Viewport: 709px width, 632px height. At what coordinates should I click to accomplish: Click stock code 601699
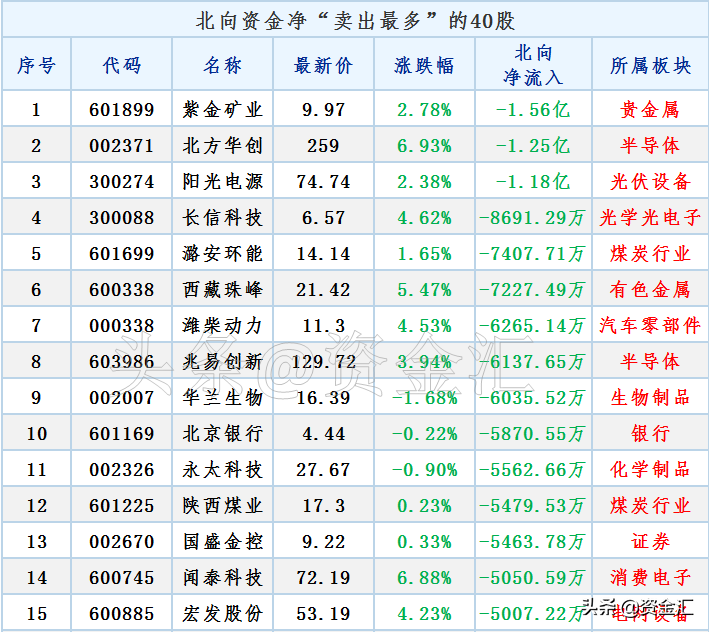point(122,254)
